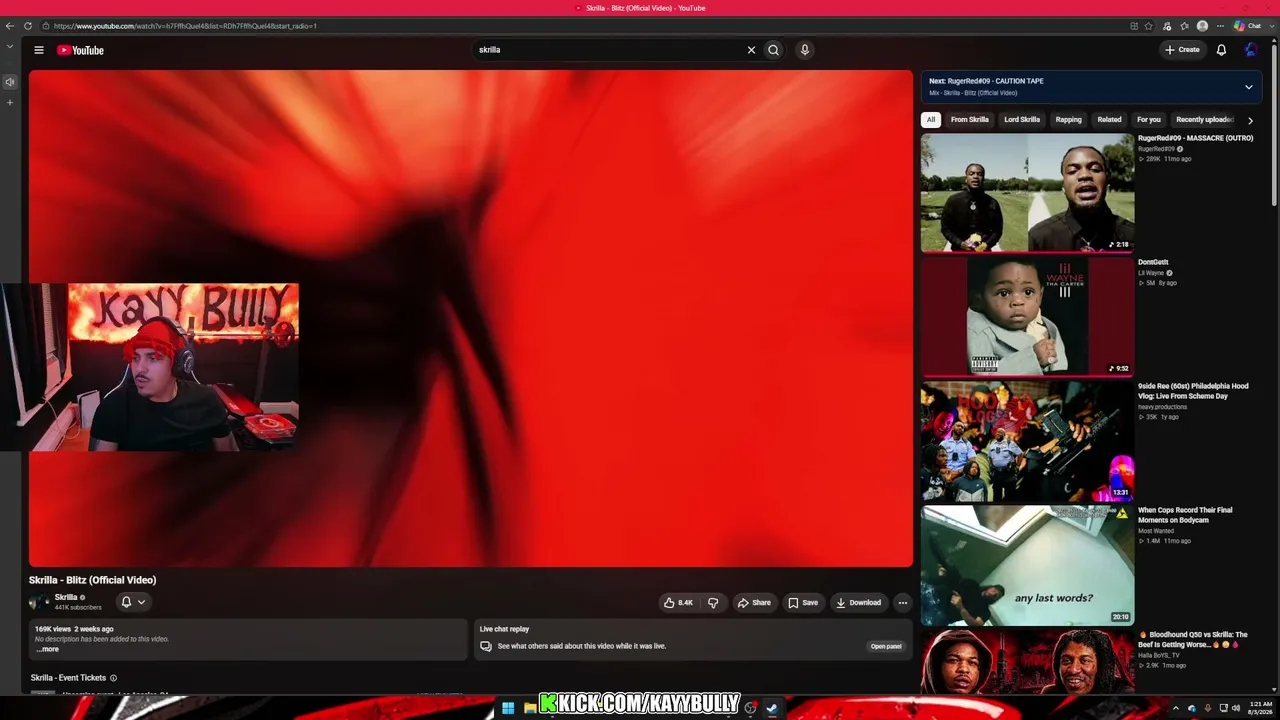
Task: Select the All filter chip
Action: (x=931, y=120)
